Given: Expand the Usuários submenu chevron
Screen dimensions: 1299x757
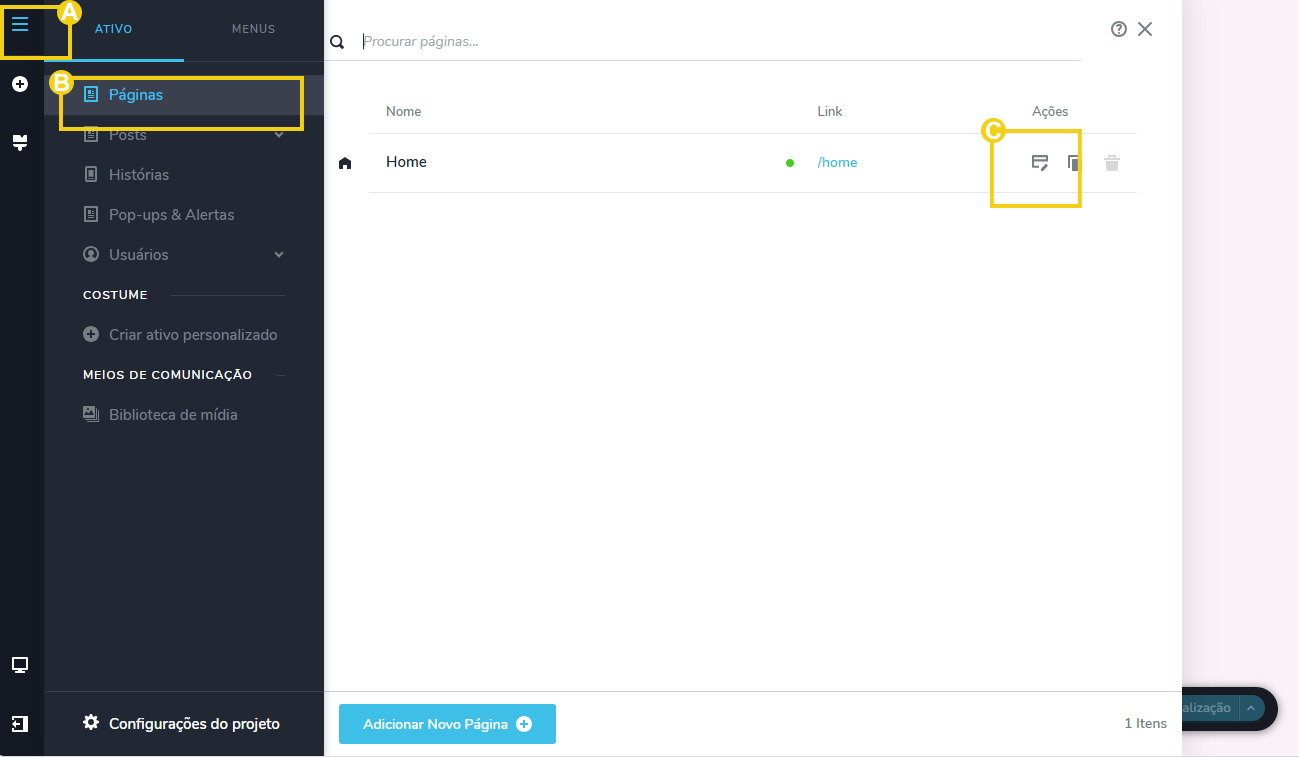Looking at the screenshot, I should point(279,255).
